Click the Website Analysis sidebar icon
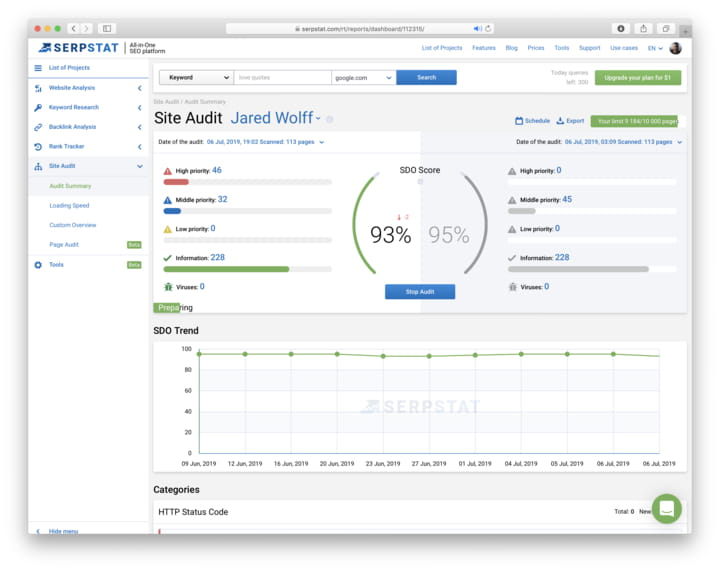Image resolution: width=720 pixels, height=571 pixels. [x=38, y=88]
